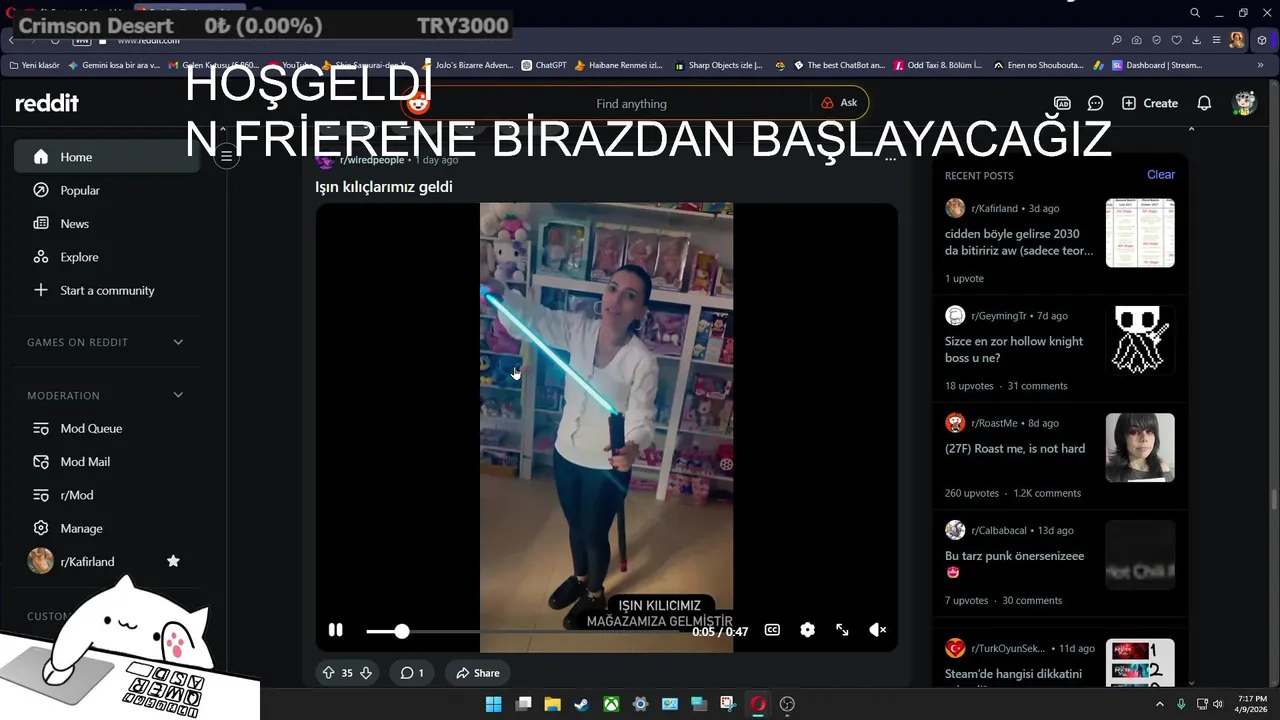Open Yeni klasör bookmark folder
The image size is (1280, 720).
pyautogui.click(x=34, y=65)
